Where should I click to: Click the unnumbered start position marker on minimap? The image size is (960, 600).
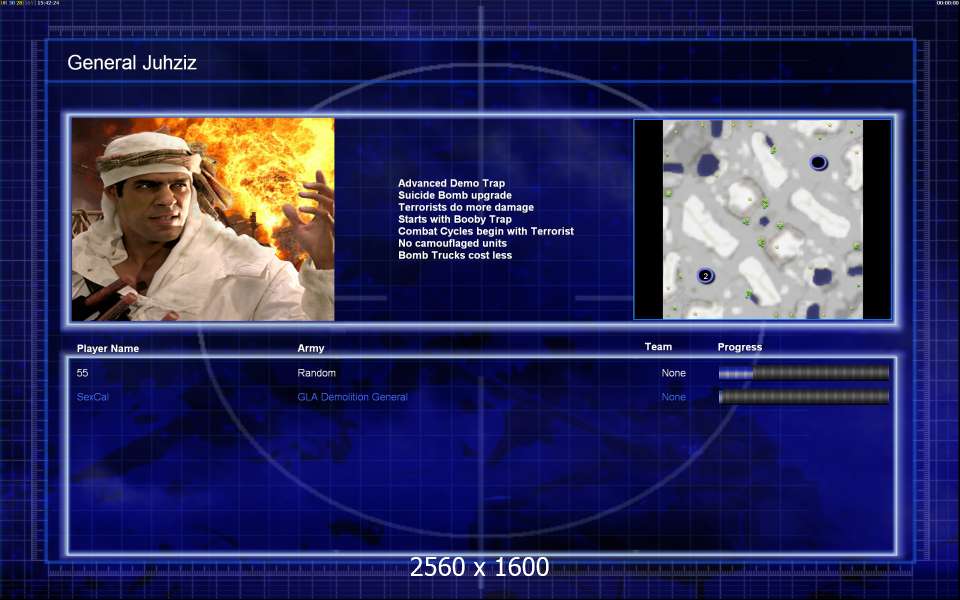click(x=818, y=162)
